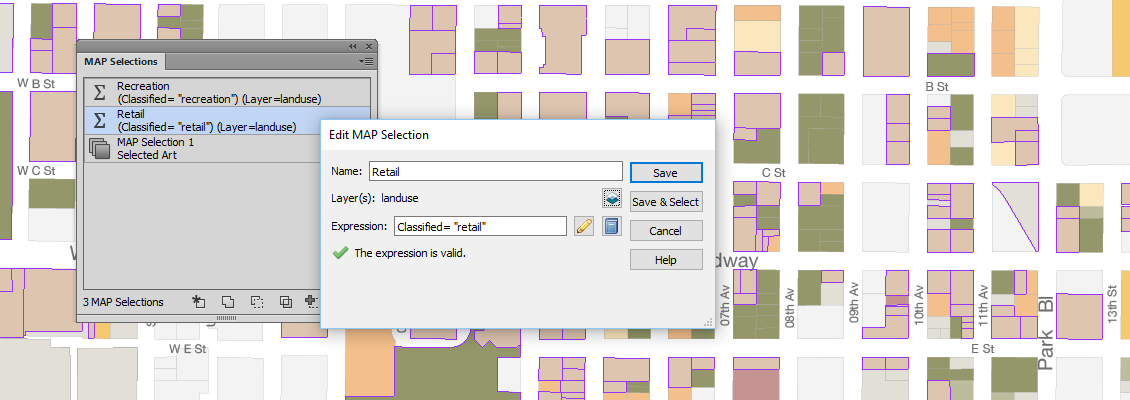Click the blue book icon beside Expression
Image resolution: width=1130 pixels, height=400 pixels.
tap(612, 226)
